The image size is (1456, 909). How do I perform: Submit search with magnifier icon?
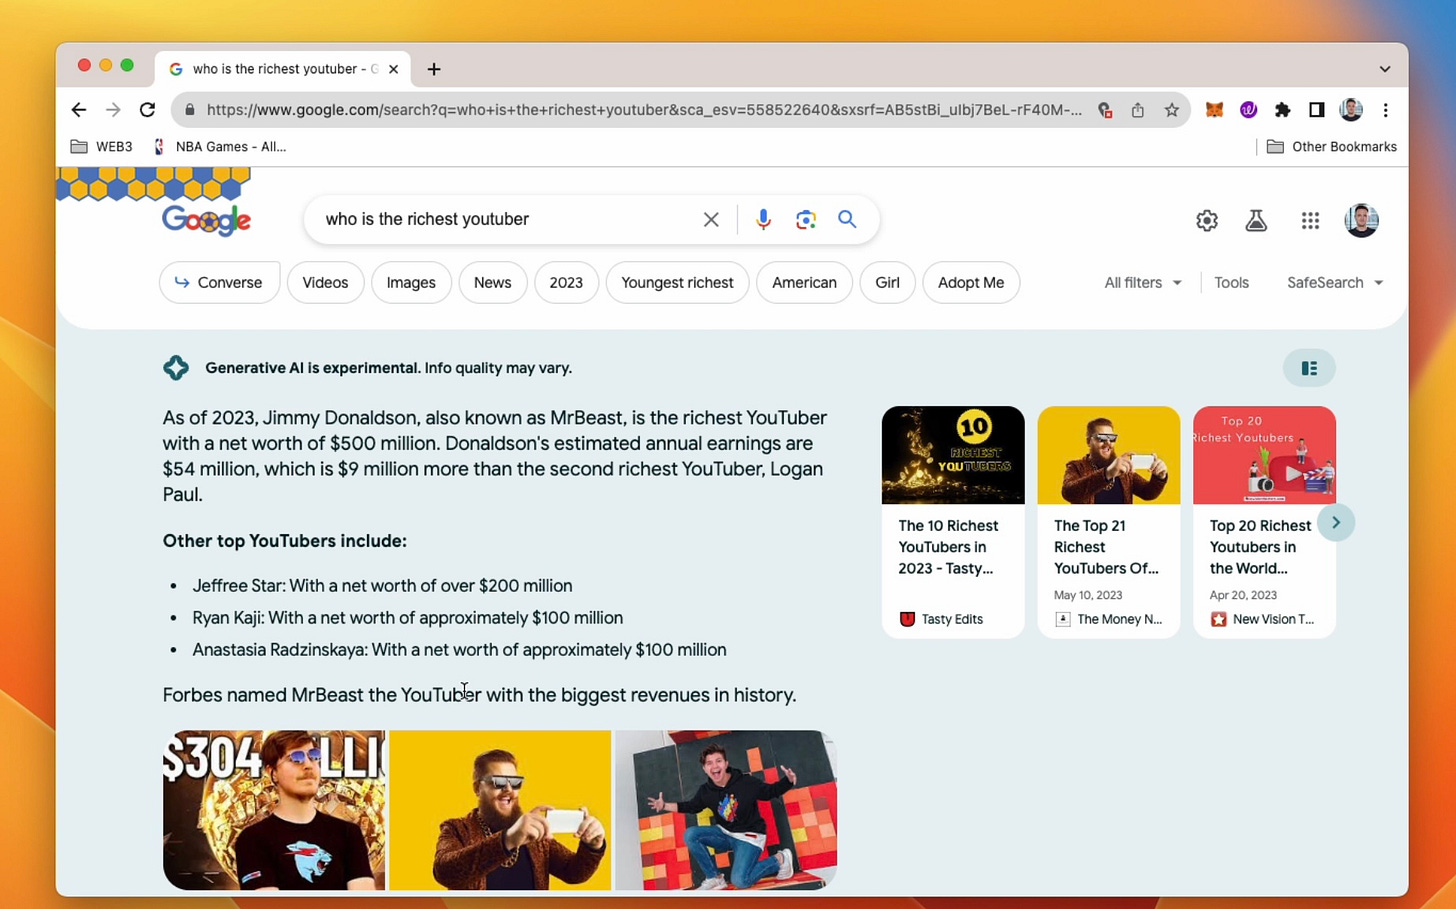[847, 219]
